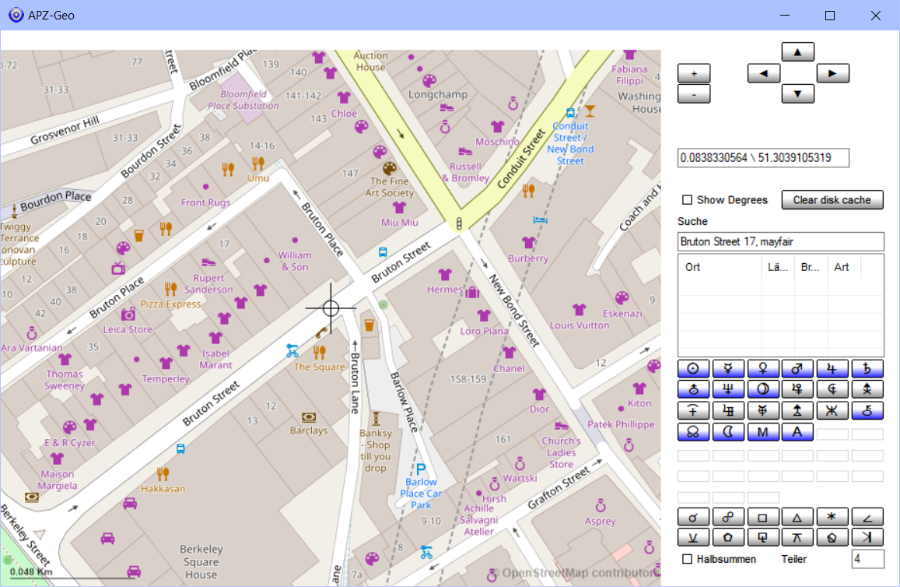Select the semi-sextile aspect button

click(693, 538)
